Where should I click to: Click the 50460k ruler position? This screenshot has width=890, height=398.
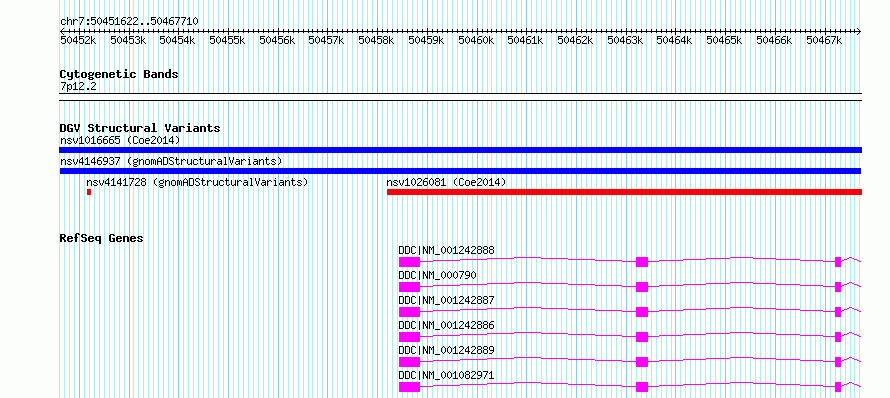tap(476, 40)
